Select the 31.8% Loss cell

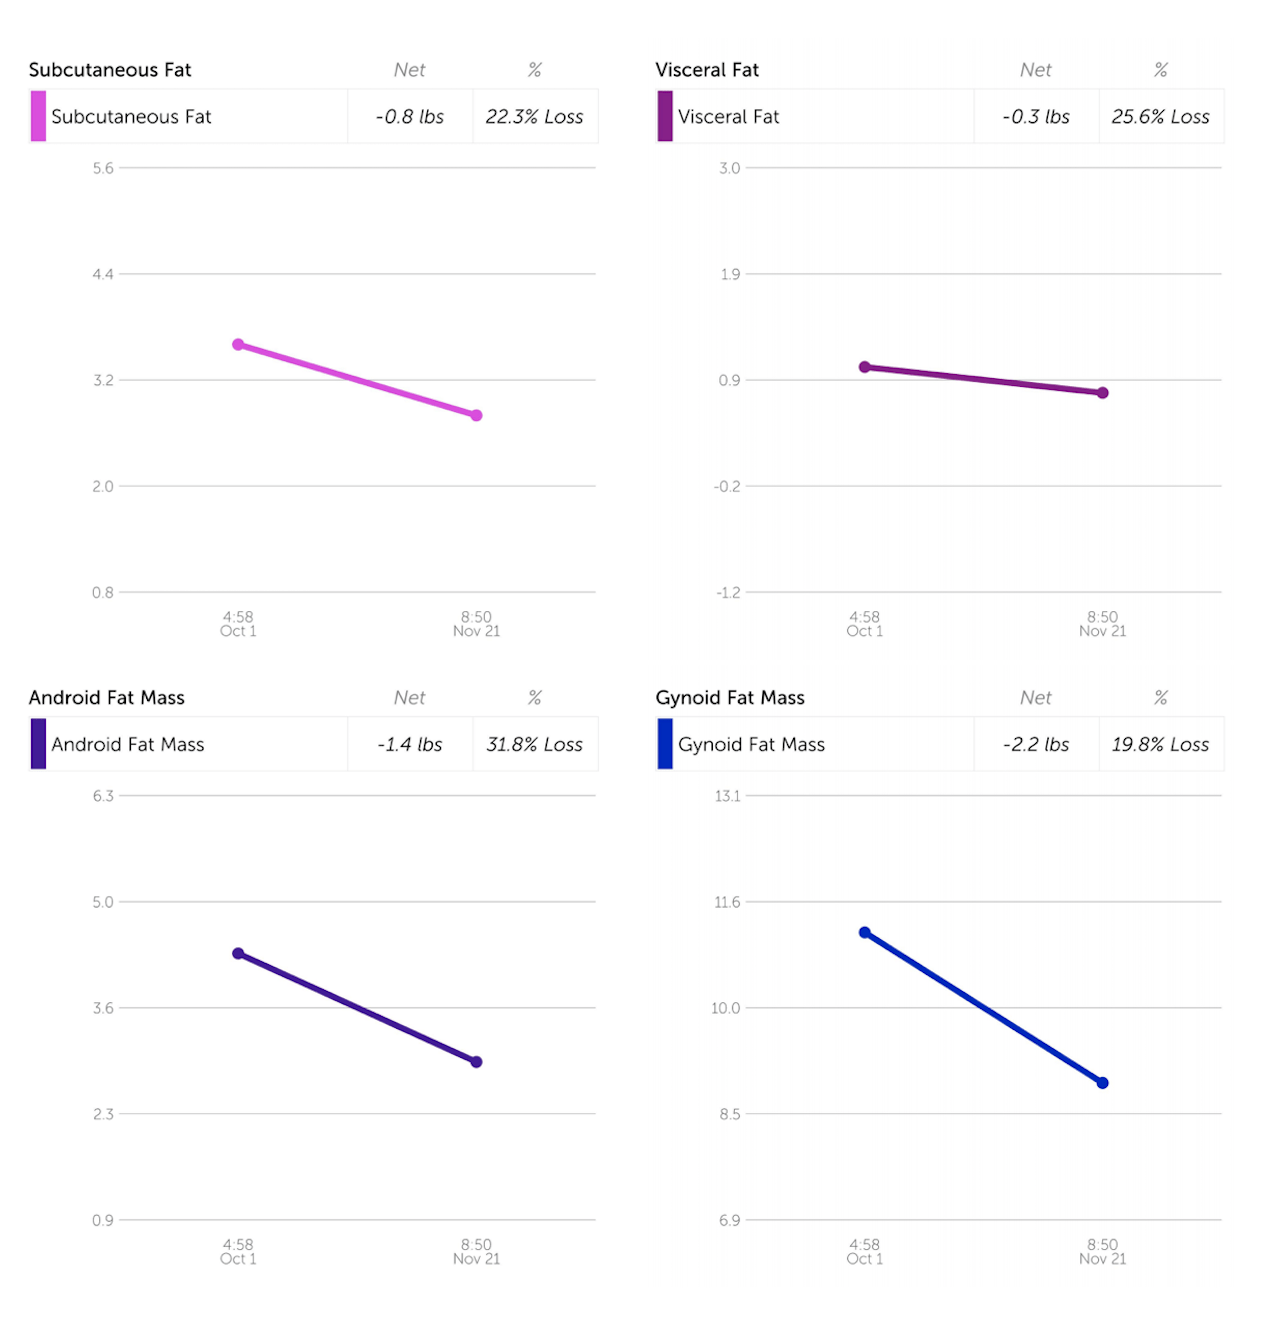pos(534,744)
